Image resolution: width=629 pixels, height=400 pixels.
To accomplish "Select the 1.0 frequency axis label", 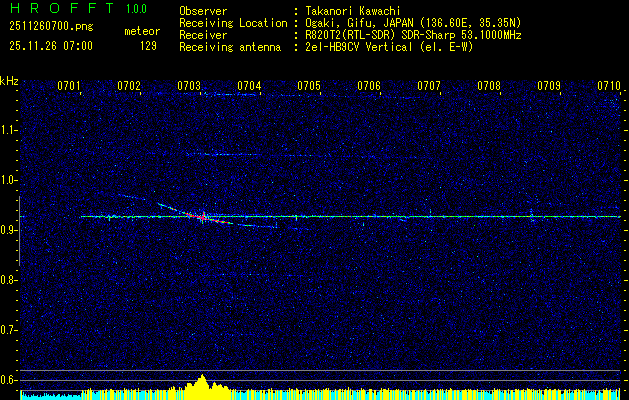I will 9,180.
